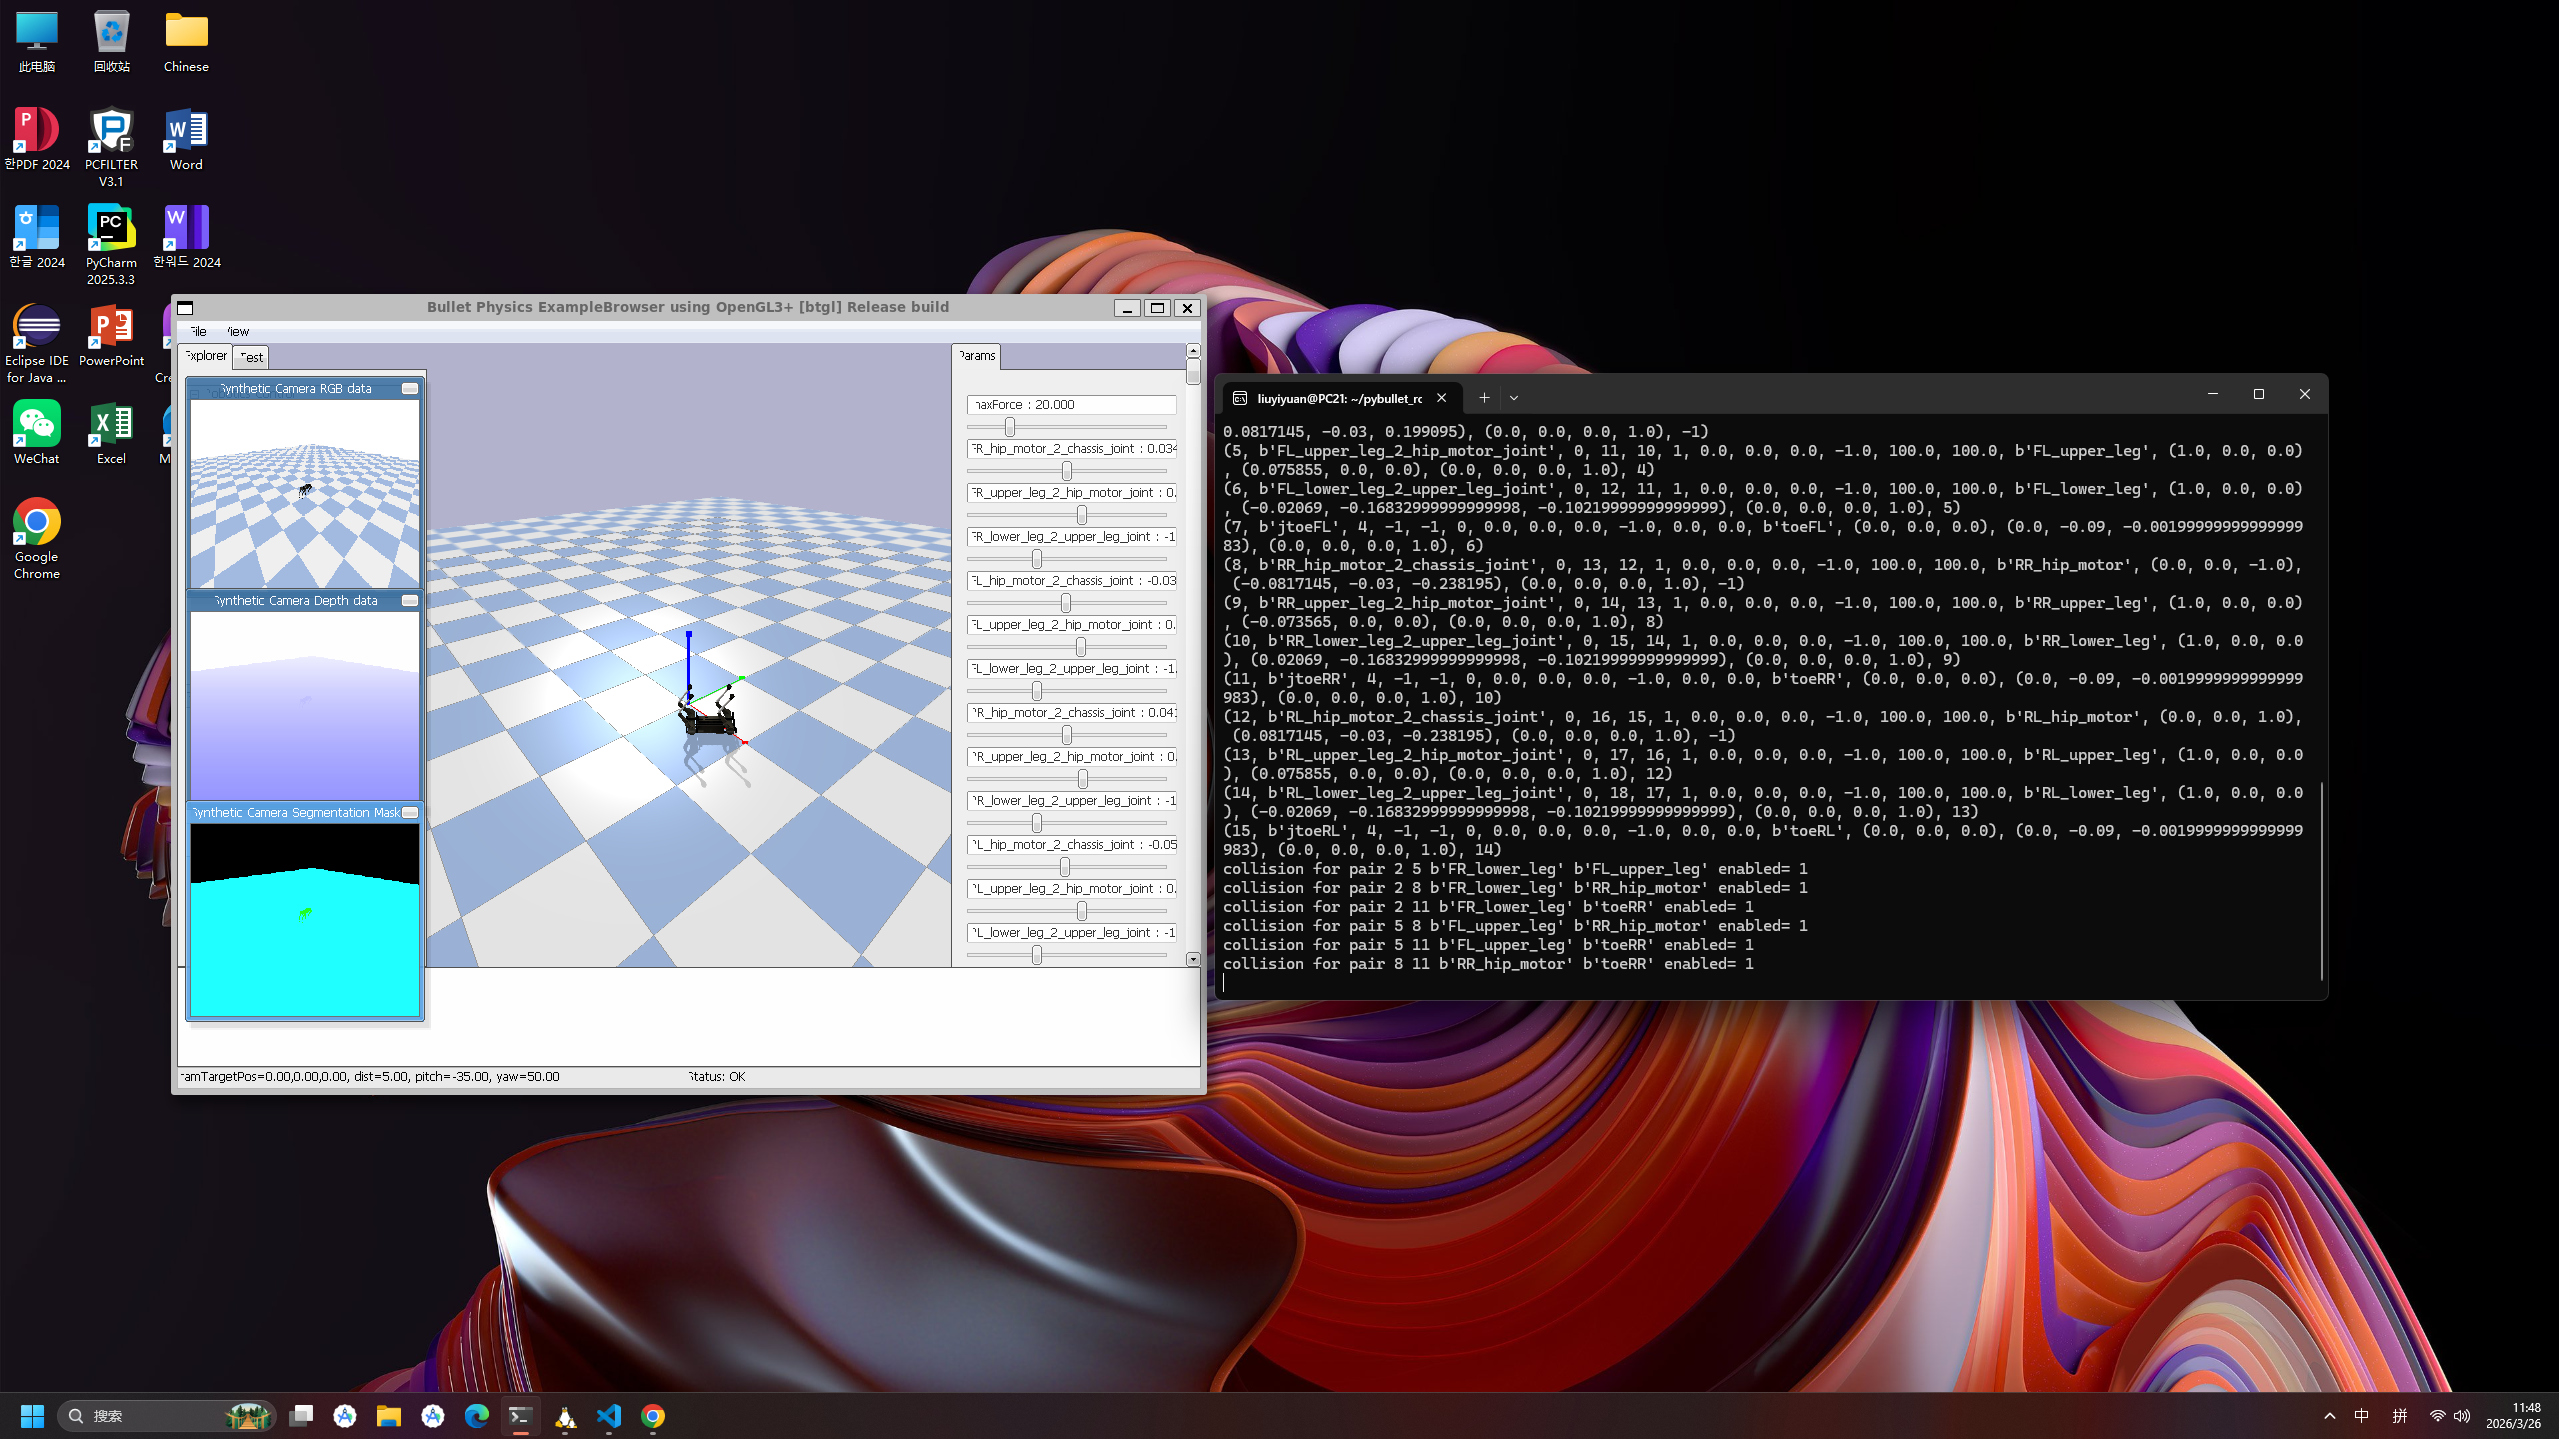2559x1439 pixels.
Task: Click RL_lower_leg_2_upper_leg_joint slider handle
Action: 1037,955
